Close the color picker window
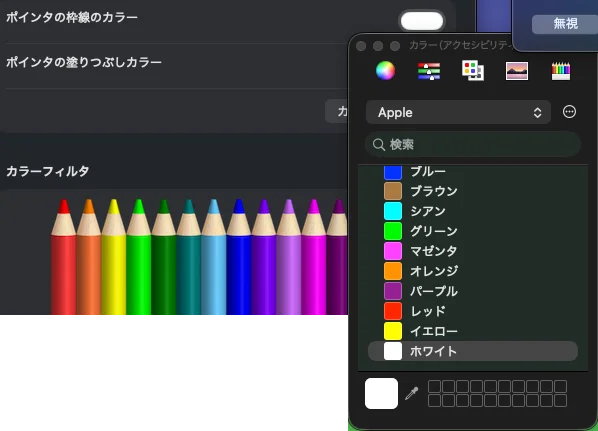This screenshot has width=598, height=431. [361, 46]
